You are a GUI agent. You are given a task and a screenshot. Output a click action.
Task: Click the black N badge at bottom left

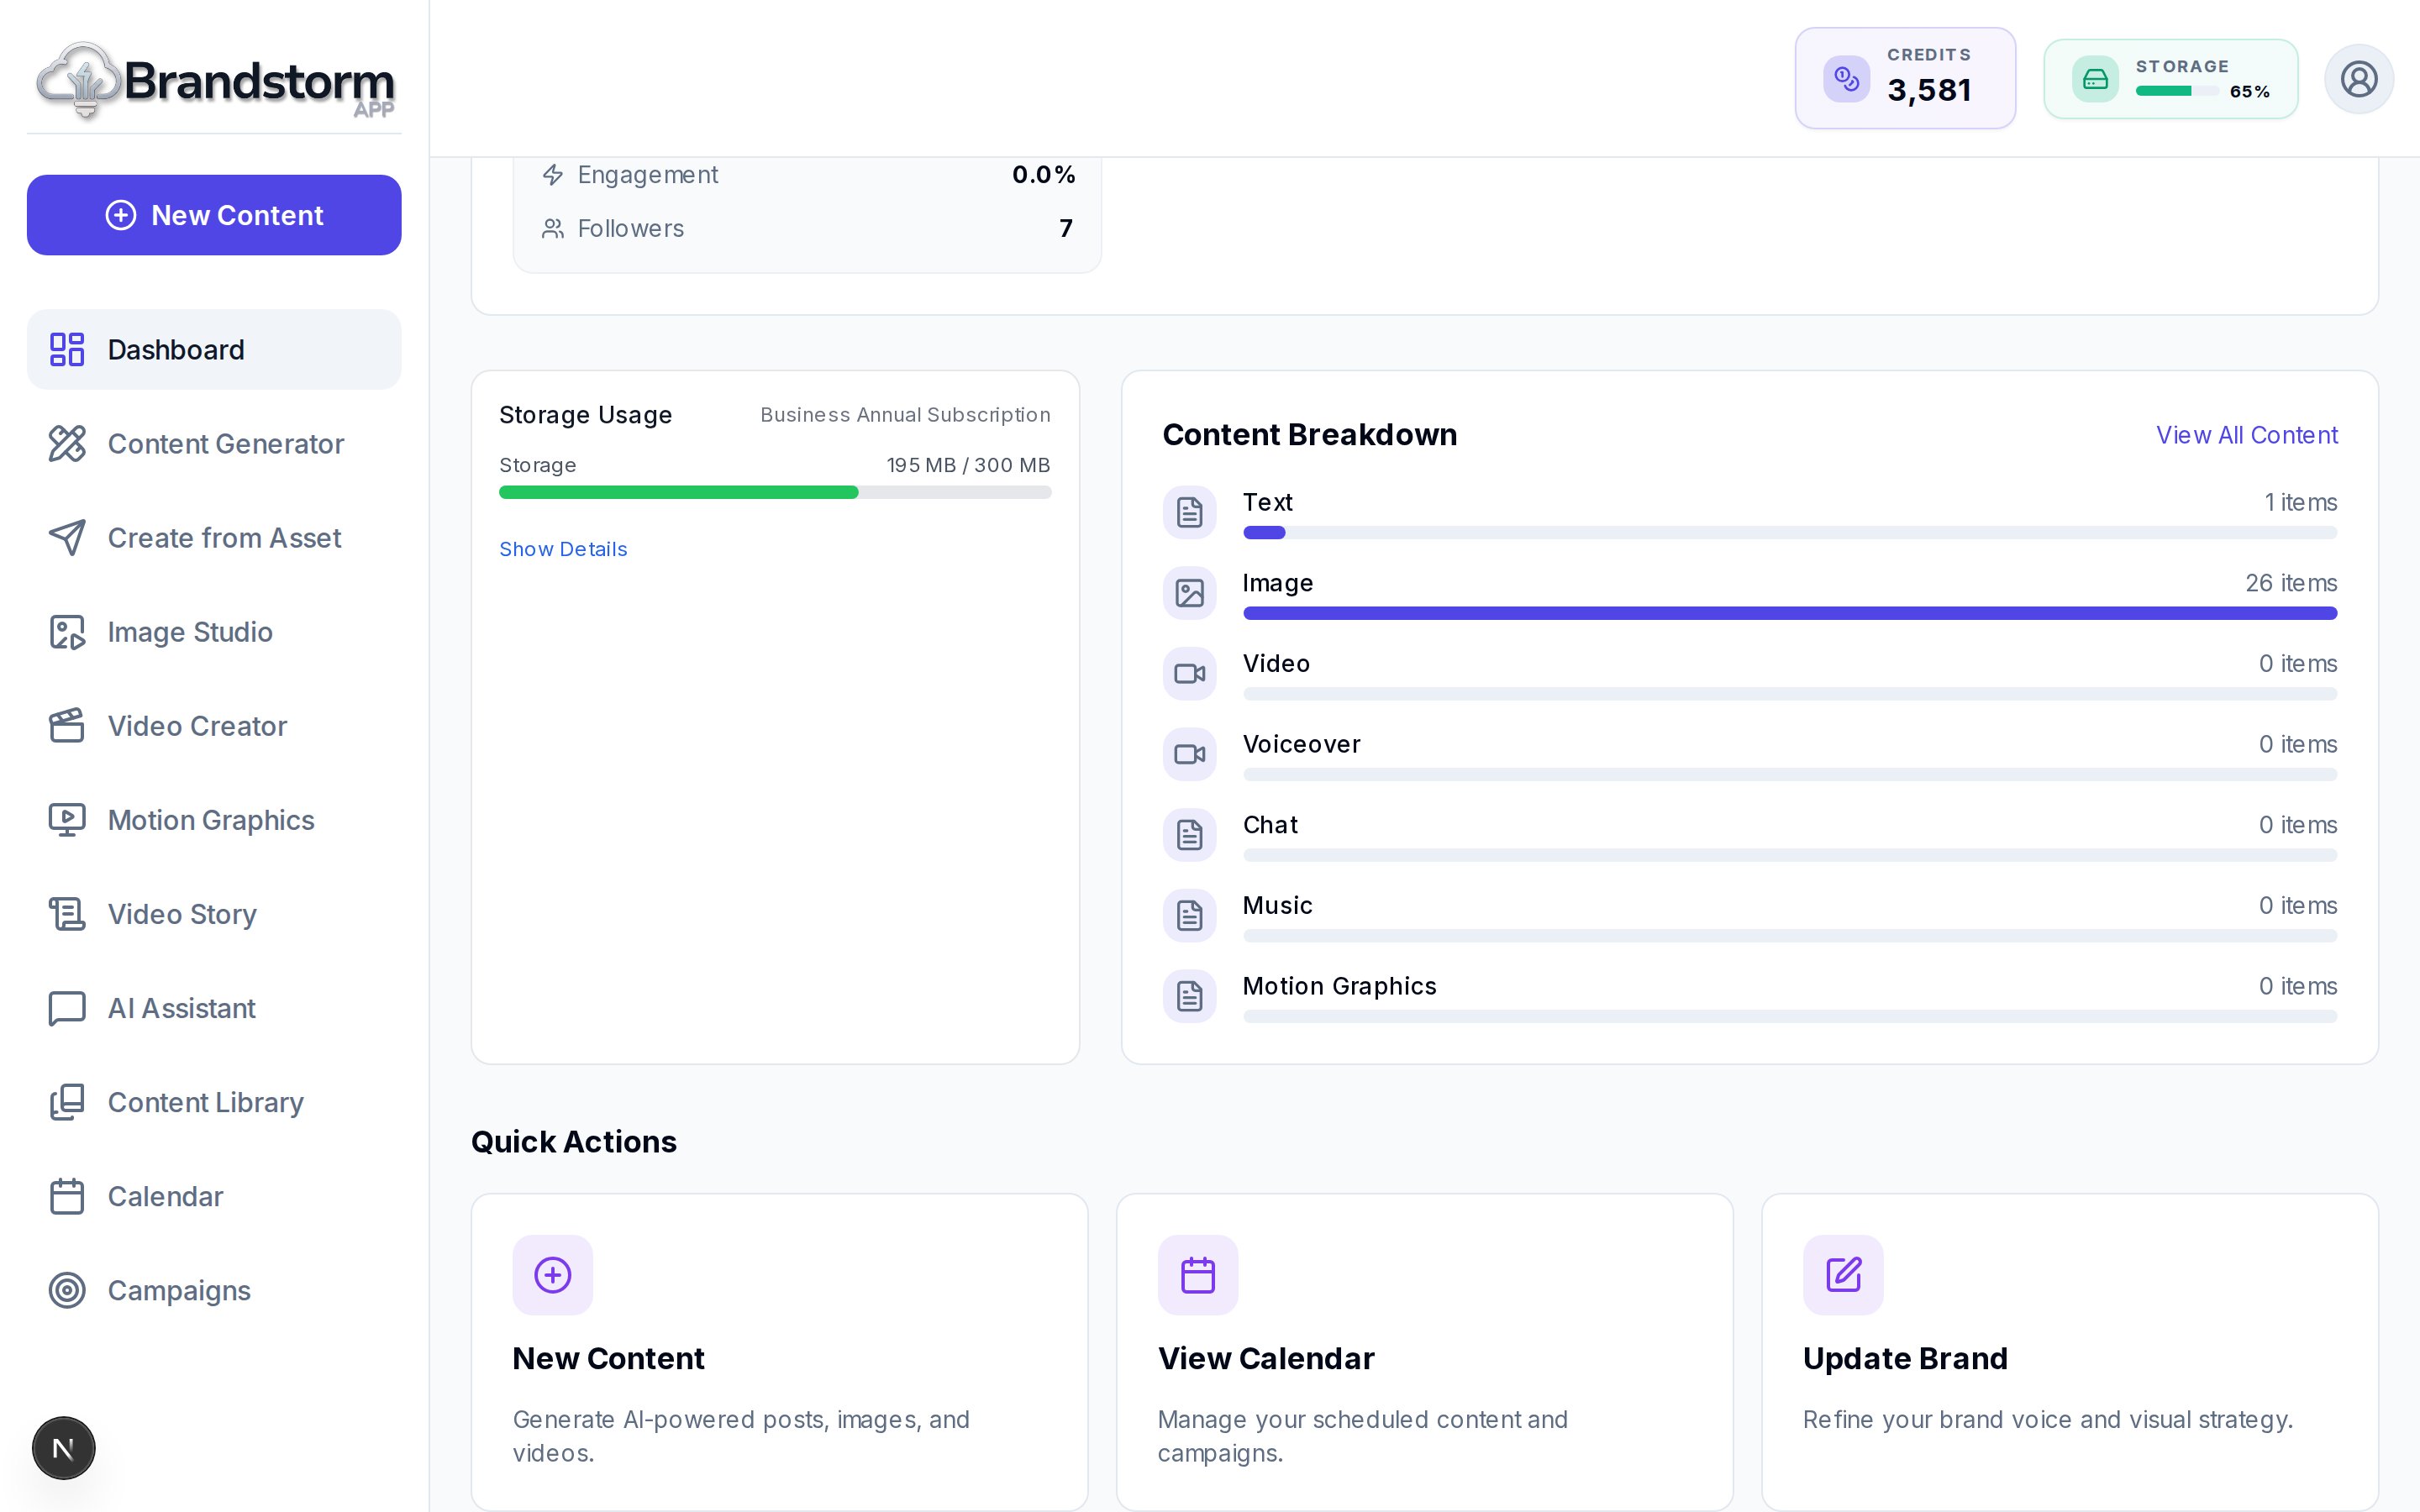pyautogui.click(x=63, y=1448)
